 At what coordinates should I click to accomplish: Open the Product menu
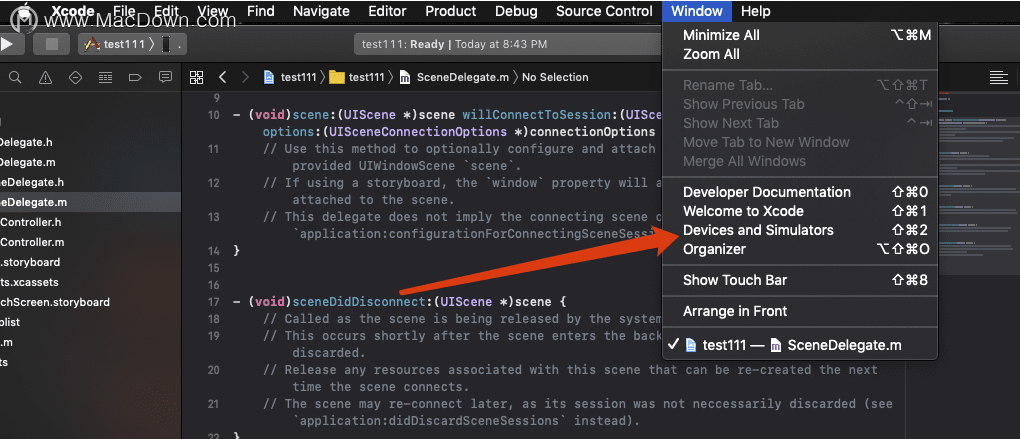coord(451,11)
